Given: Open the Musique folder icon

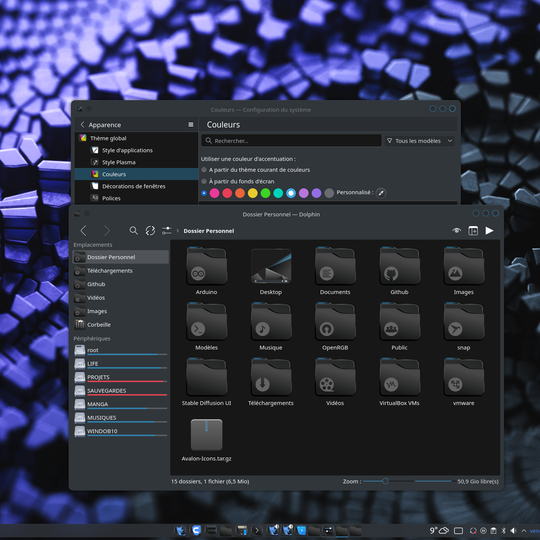Looking at the screenshot, I should click(x=271, y=321).
